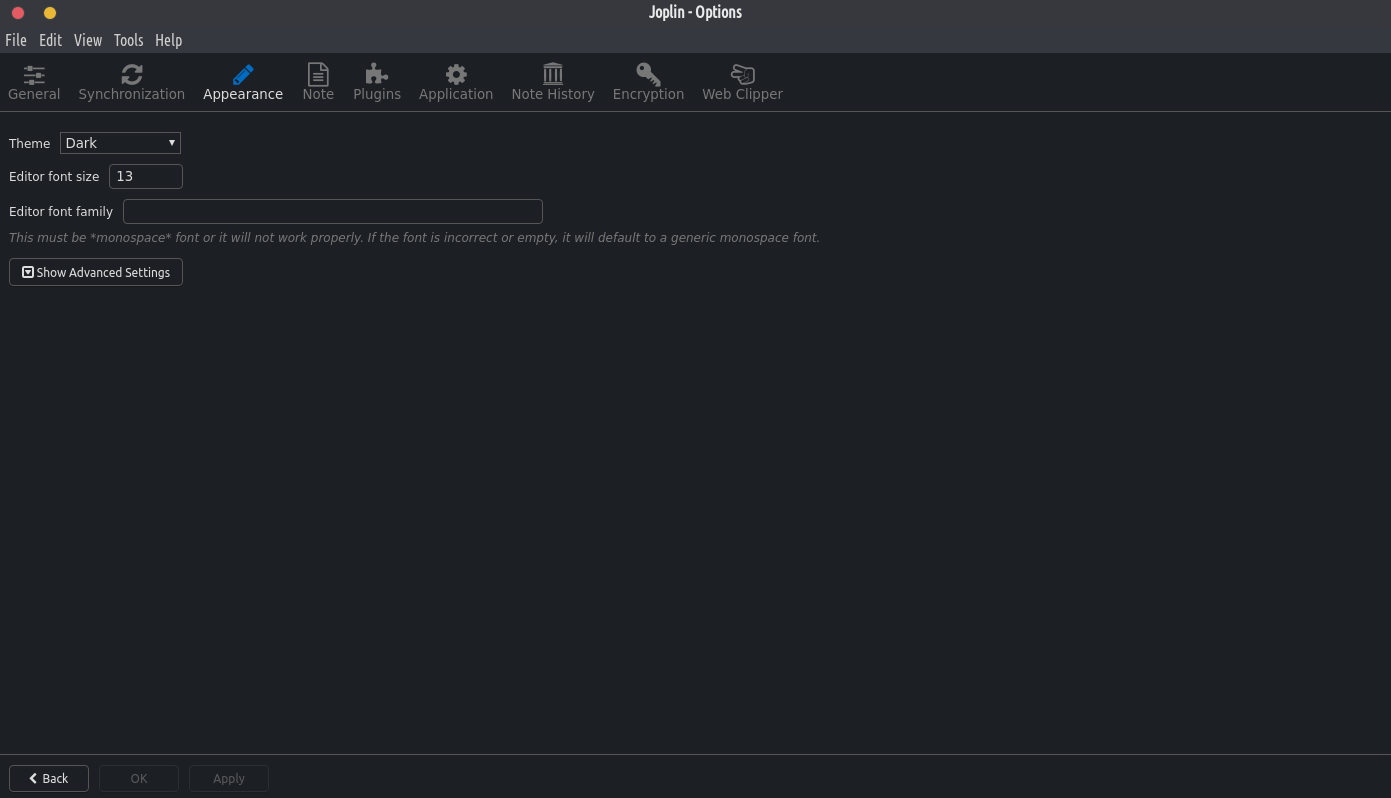Open Application settings gear icon
1391x798 pixels.
[x=456, y=75]
